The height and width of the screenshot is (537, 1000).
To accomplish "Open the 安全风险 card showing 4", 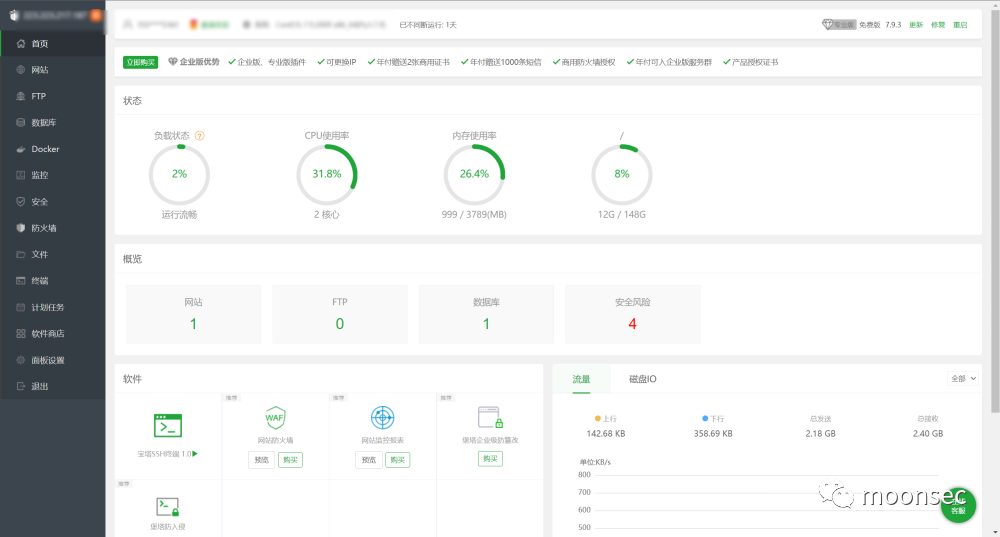I will tap(633, 314).
